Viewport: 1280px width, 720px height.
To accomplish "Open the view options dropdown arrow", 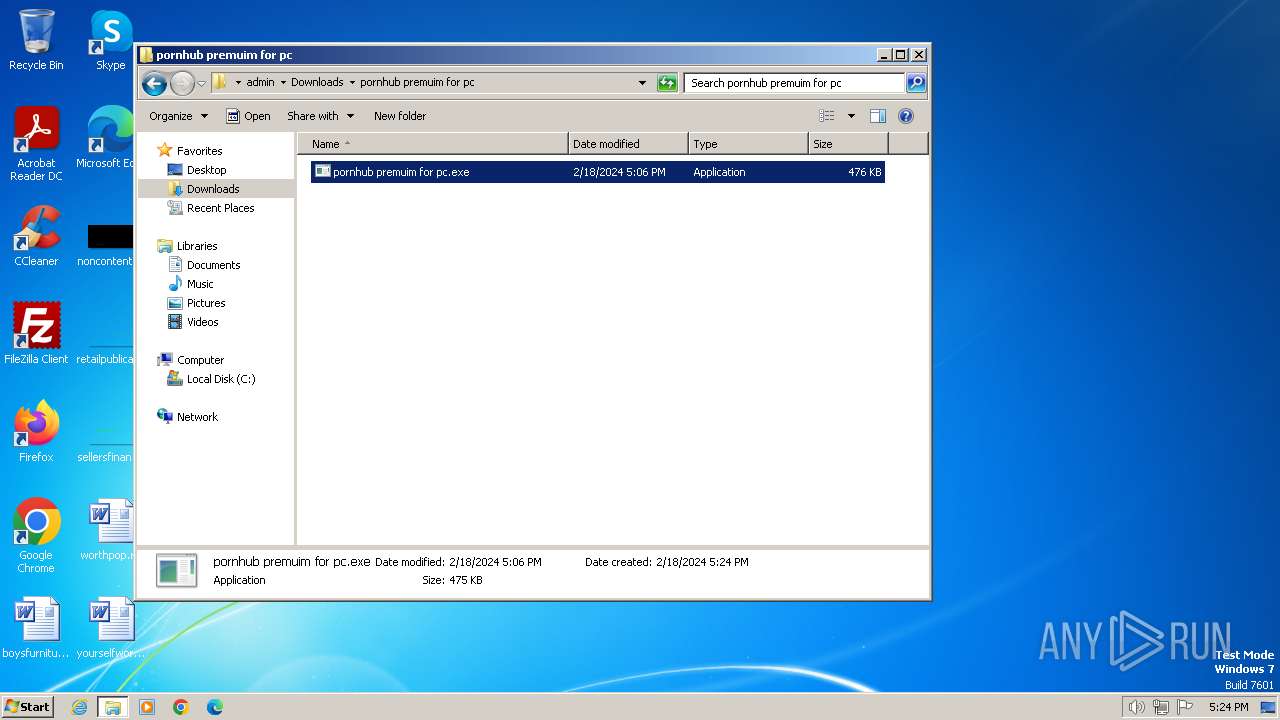I will point(851,116).
